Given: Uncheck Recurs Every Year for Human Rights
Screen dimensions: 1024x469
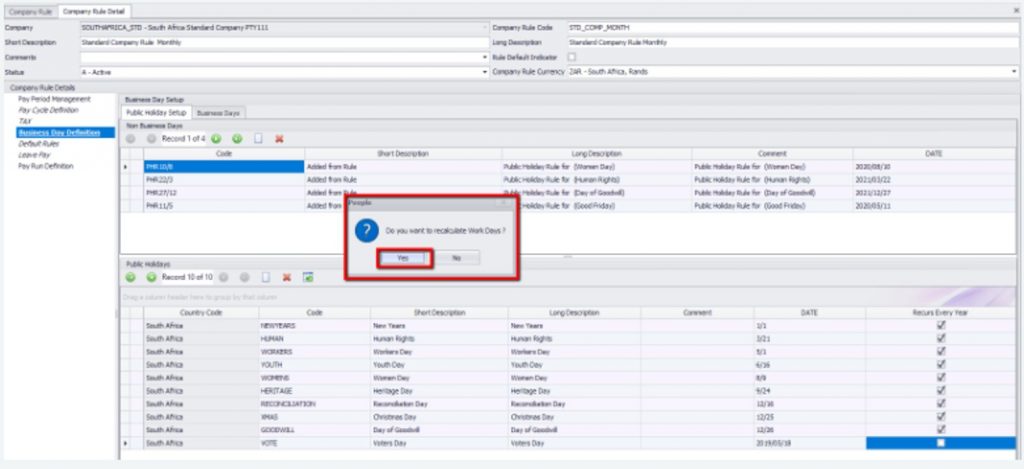Looking at the screenshot, I should [x=941, y=338].
